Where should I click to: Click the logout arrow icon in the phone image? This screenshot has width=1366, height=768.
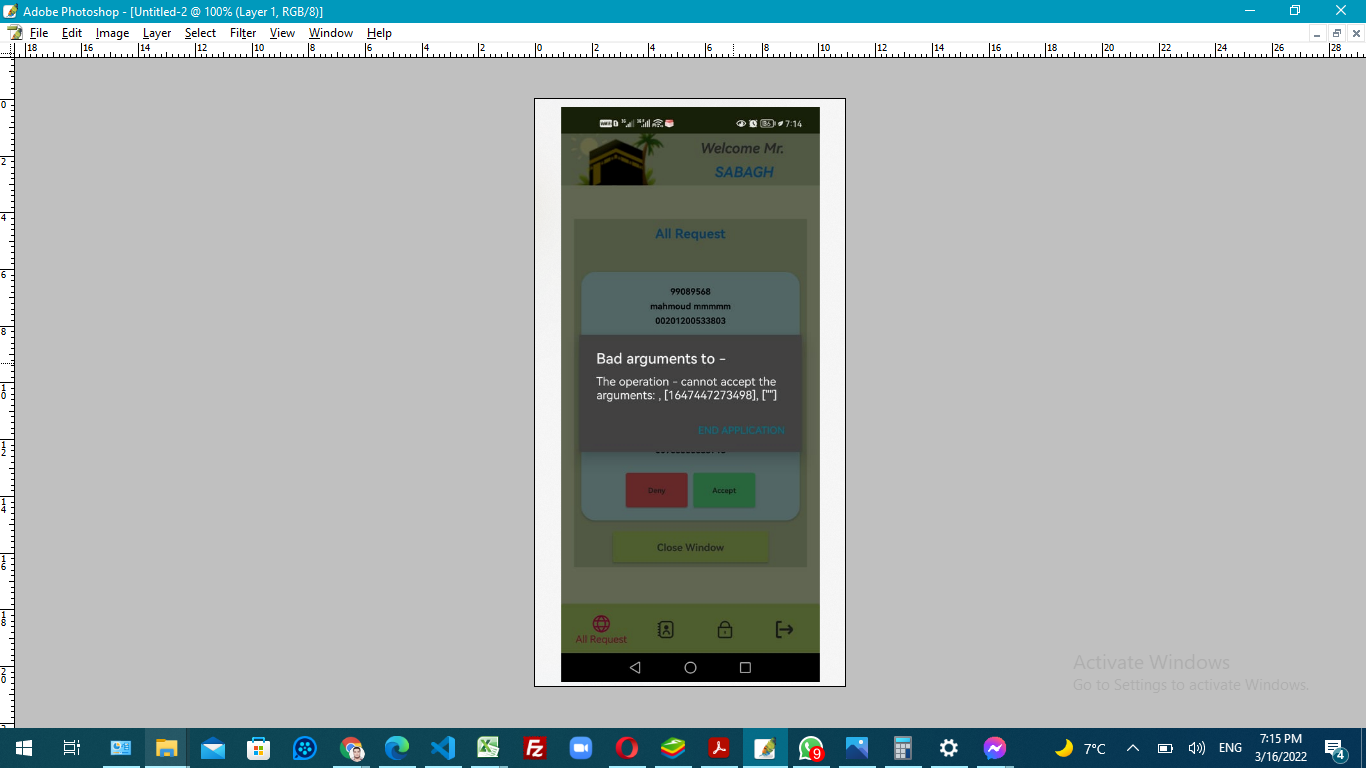(785, 629)
